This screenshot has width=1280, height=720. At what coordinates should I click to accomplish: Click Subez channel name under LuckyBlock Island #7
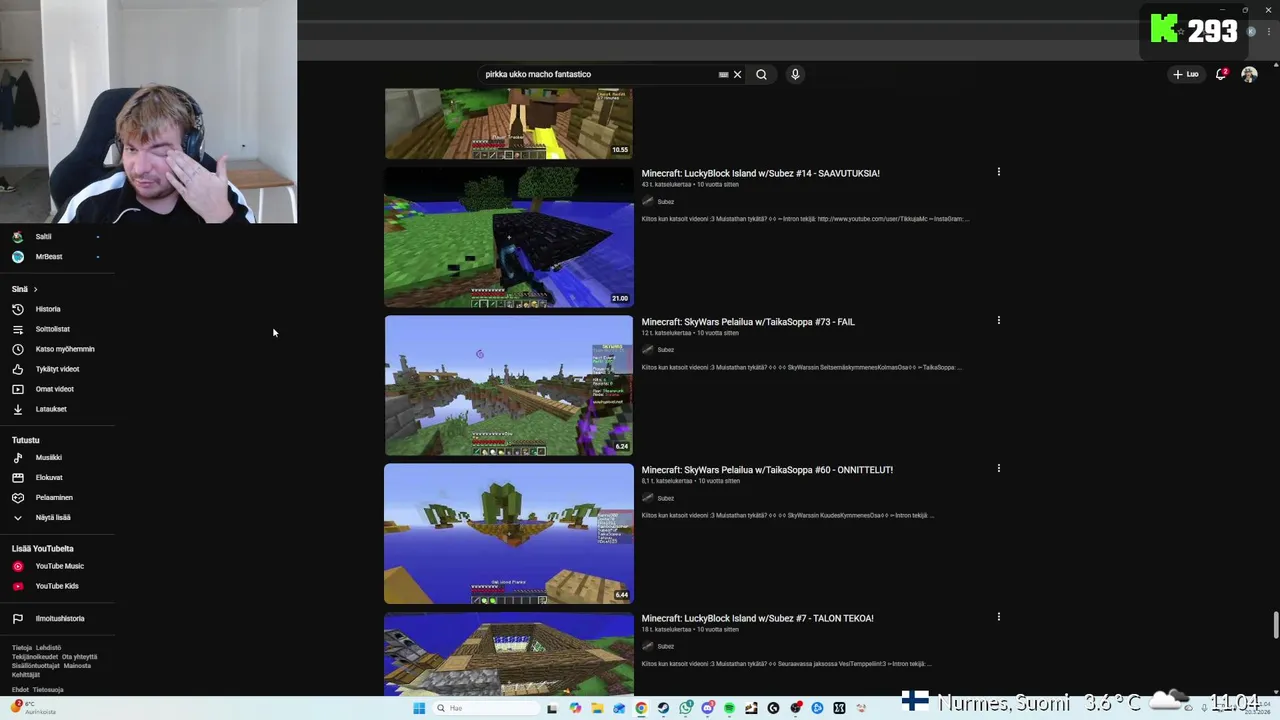click(x=665, y=646)
